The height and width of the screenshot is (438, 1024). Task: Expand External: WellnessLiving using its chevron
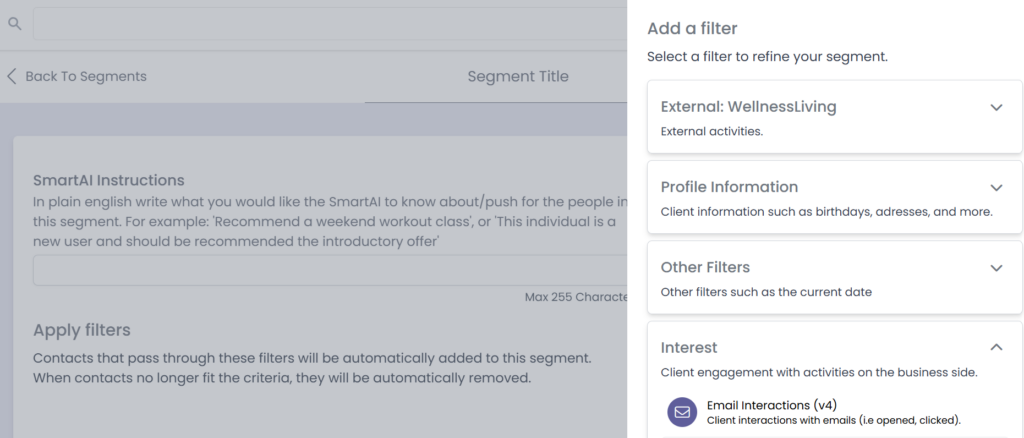click(996, 107)
